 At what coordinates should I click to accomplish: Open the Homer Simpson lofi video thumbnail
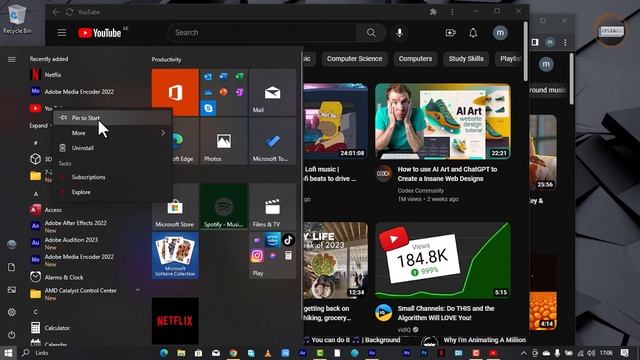pyautogui.click(x=335, y=121)
